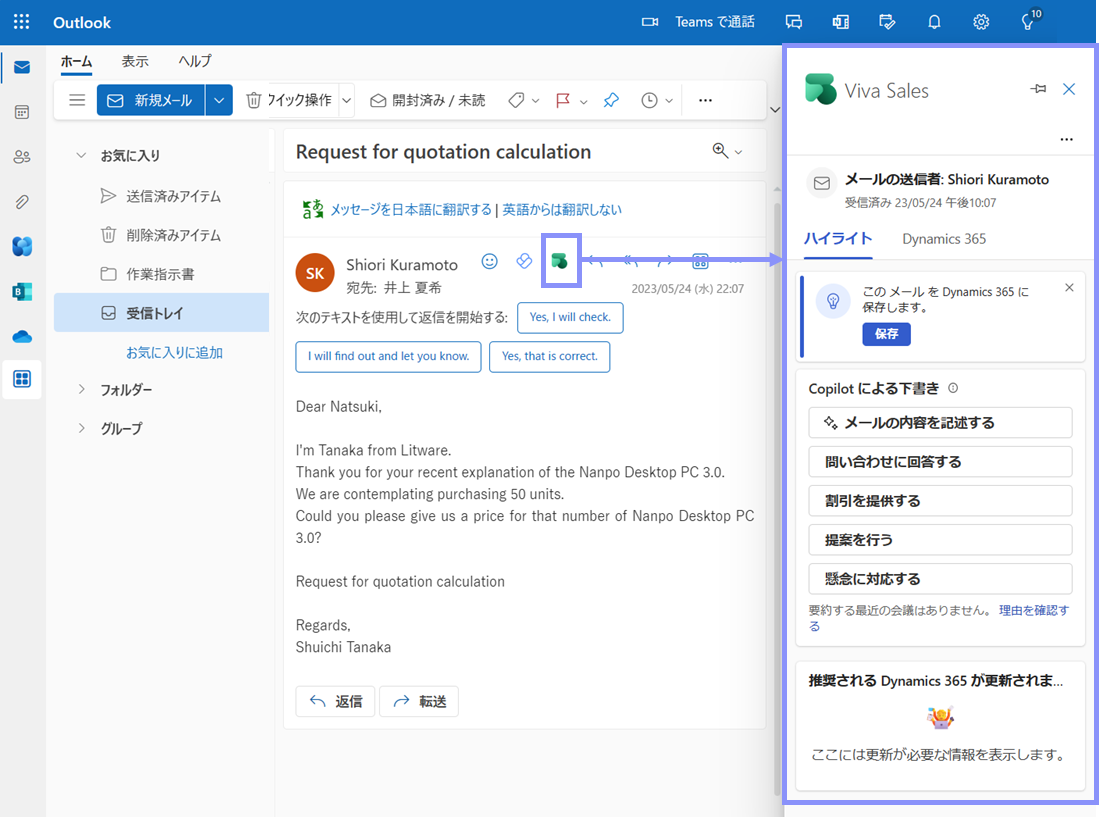Collapse the お気に入り favorites section
Viewport: 1099px width, 817px height.
(81, 155)
